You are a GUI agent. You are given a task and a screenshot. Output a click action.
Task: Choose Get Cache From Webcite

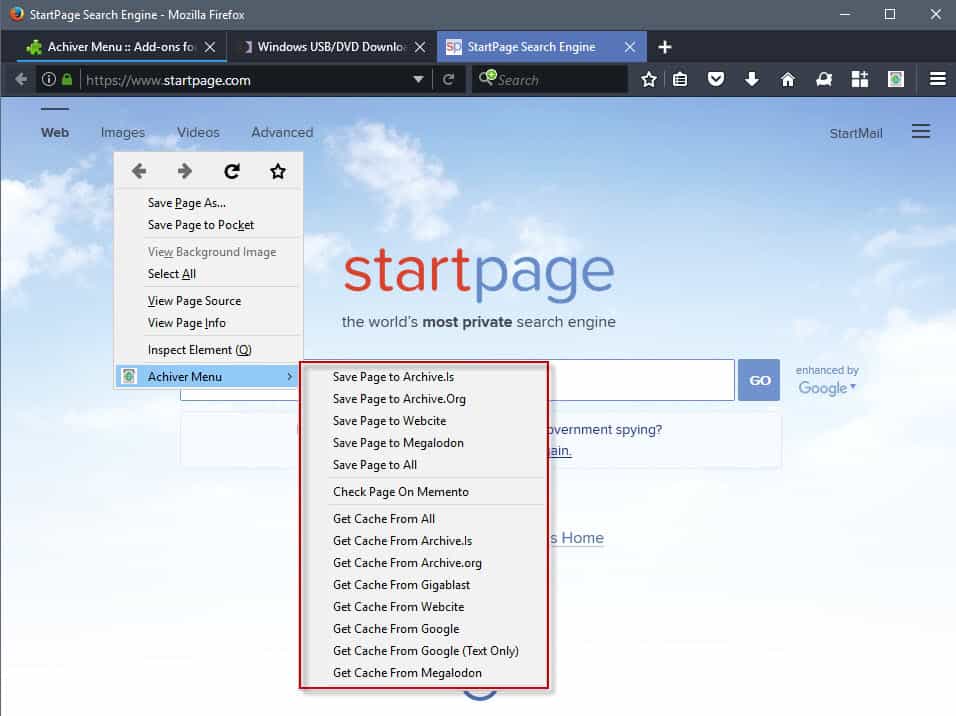(424, 607)
